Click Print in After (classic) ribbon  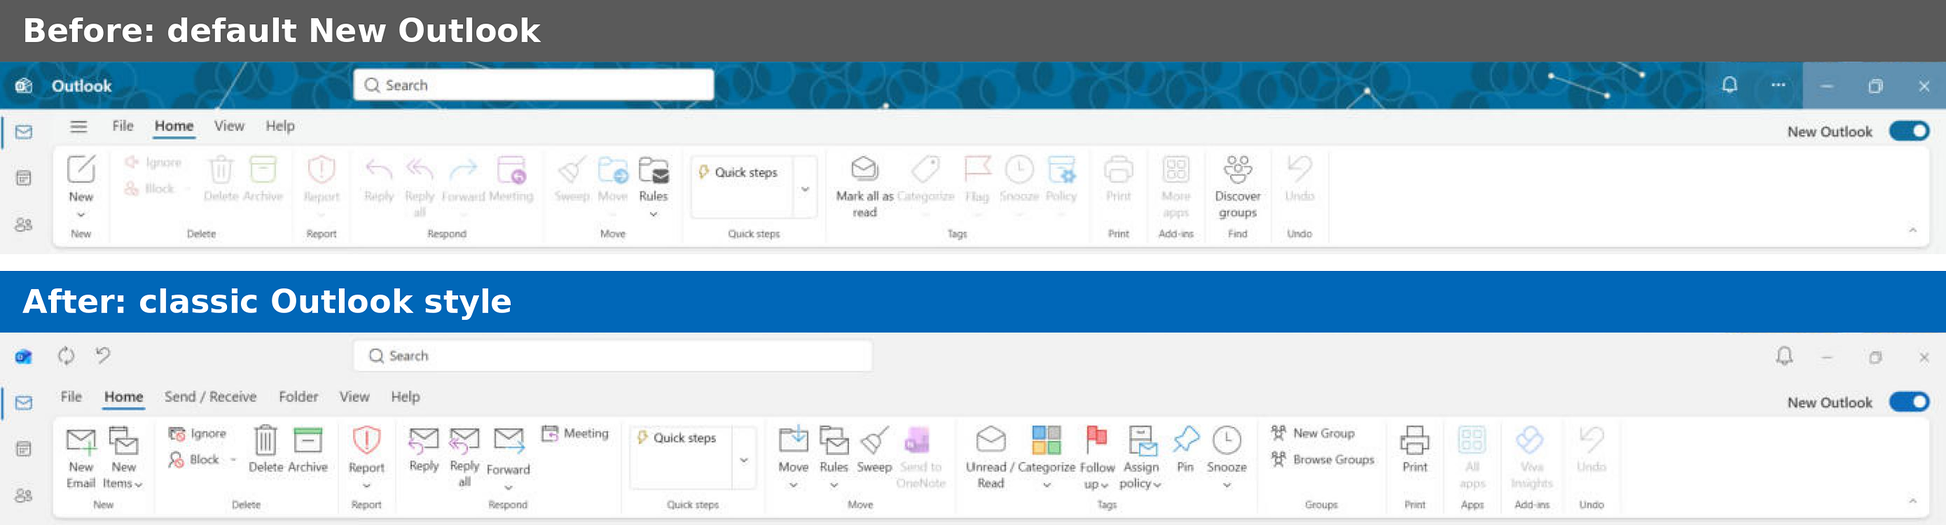1414,449
